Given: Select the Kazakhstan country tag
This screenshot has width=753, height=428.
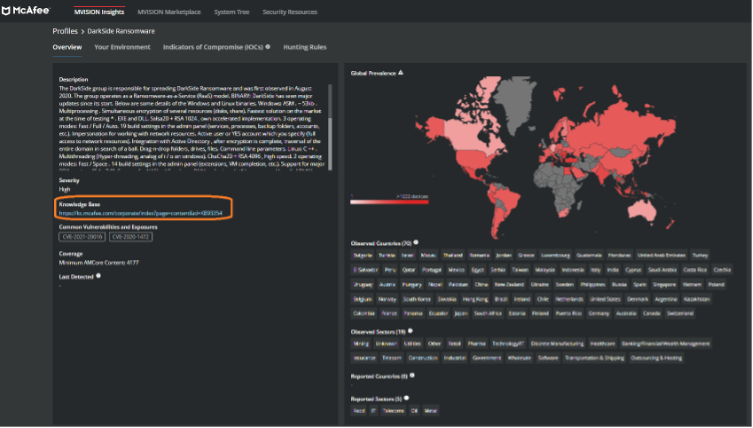Looking at the screenshot, I should click(x=696, y=299).
